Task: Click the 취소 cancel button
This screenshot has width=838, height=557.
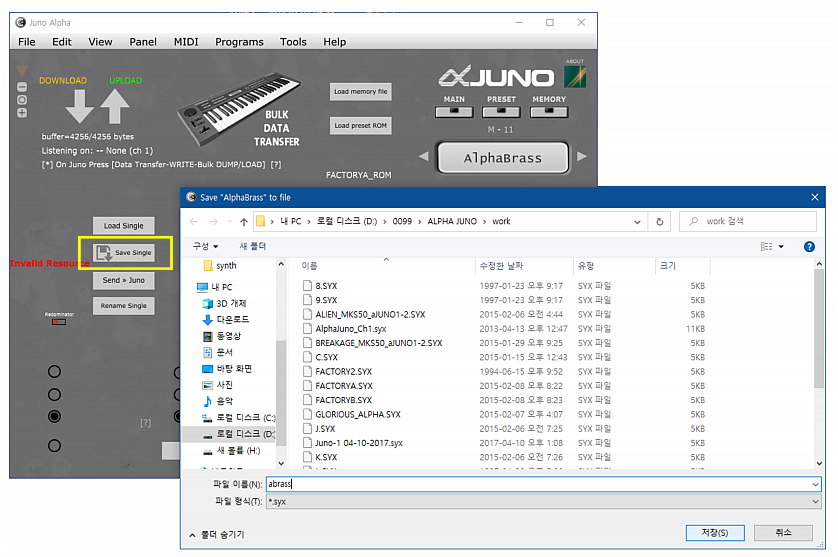Action: (x=783, y=532)
